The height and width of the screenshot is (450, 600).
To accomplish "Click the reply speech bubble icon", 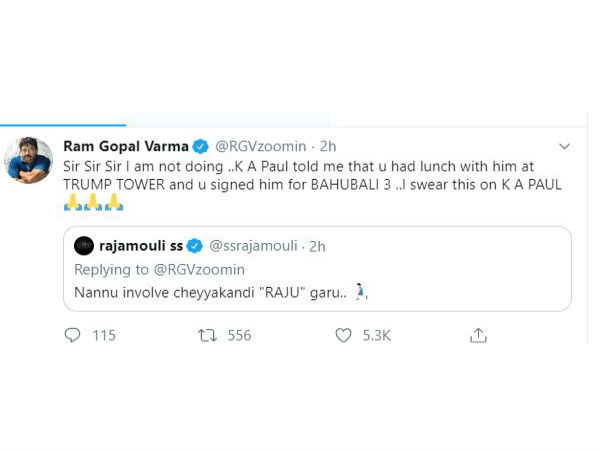I will pos(72,335).
